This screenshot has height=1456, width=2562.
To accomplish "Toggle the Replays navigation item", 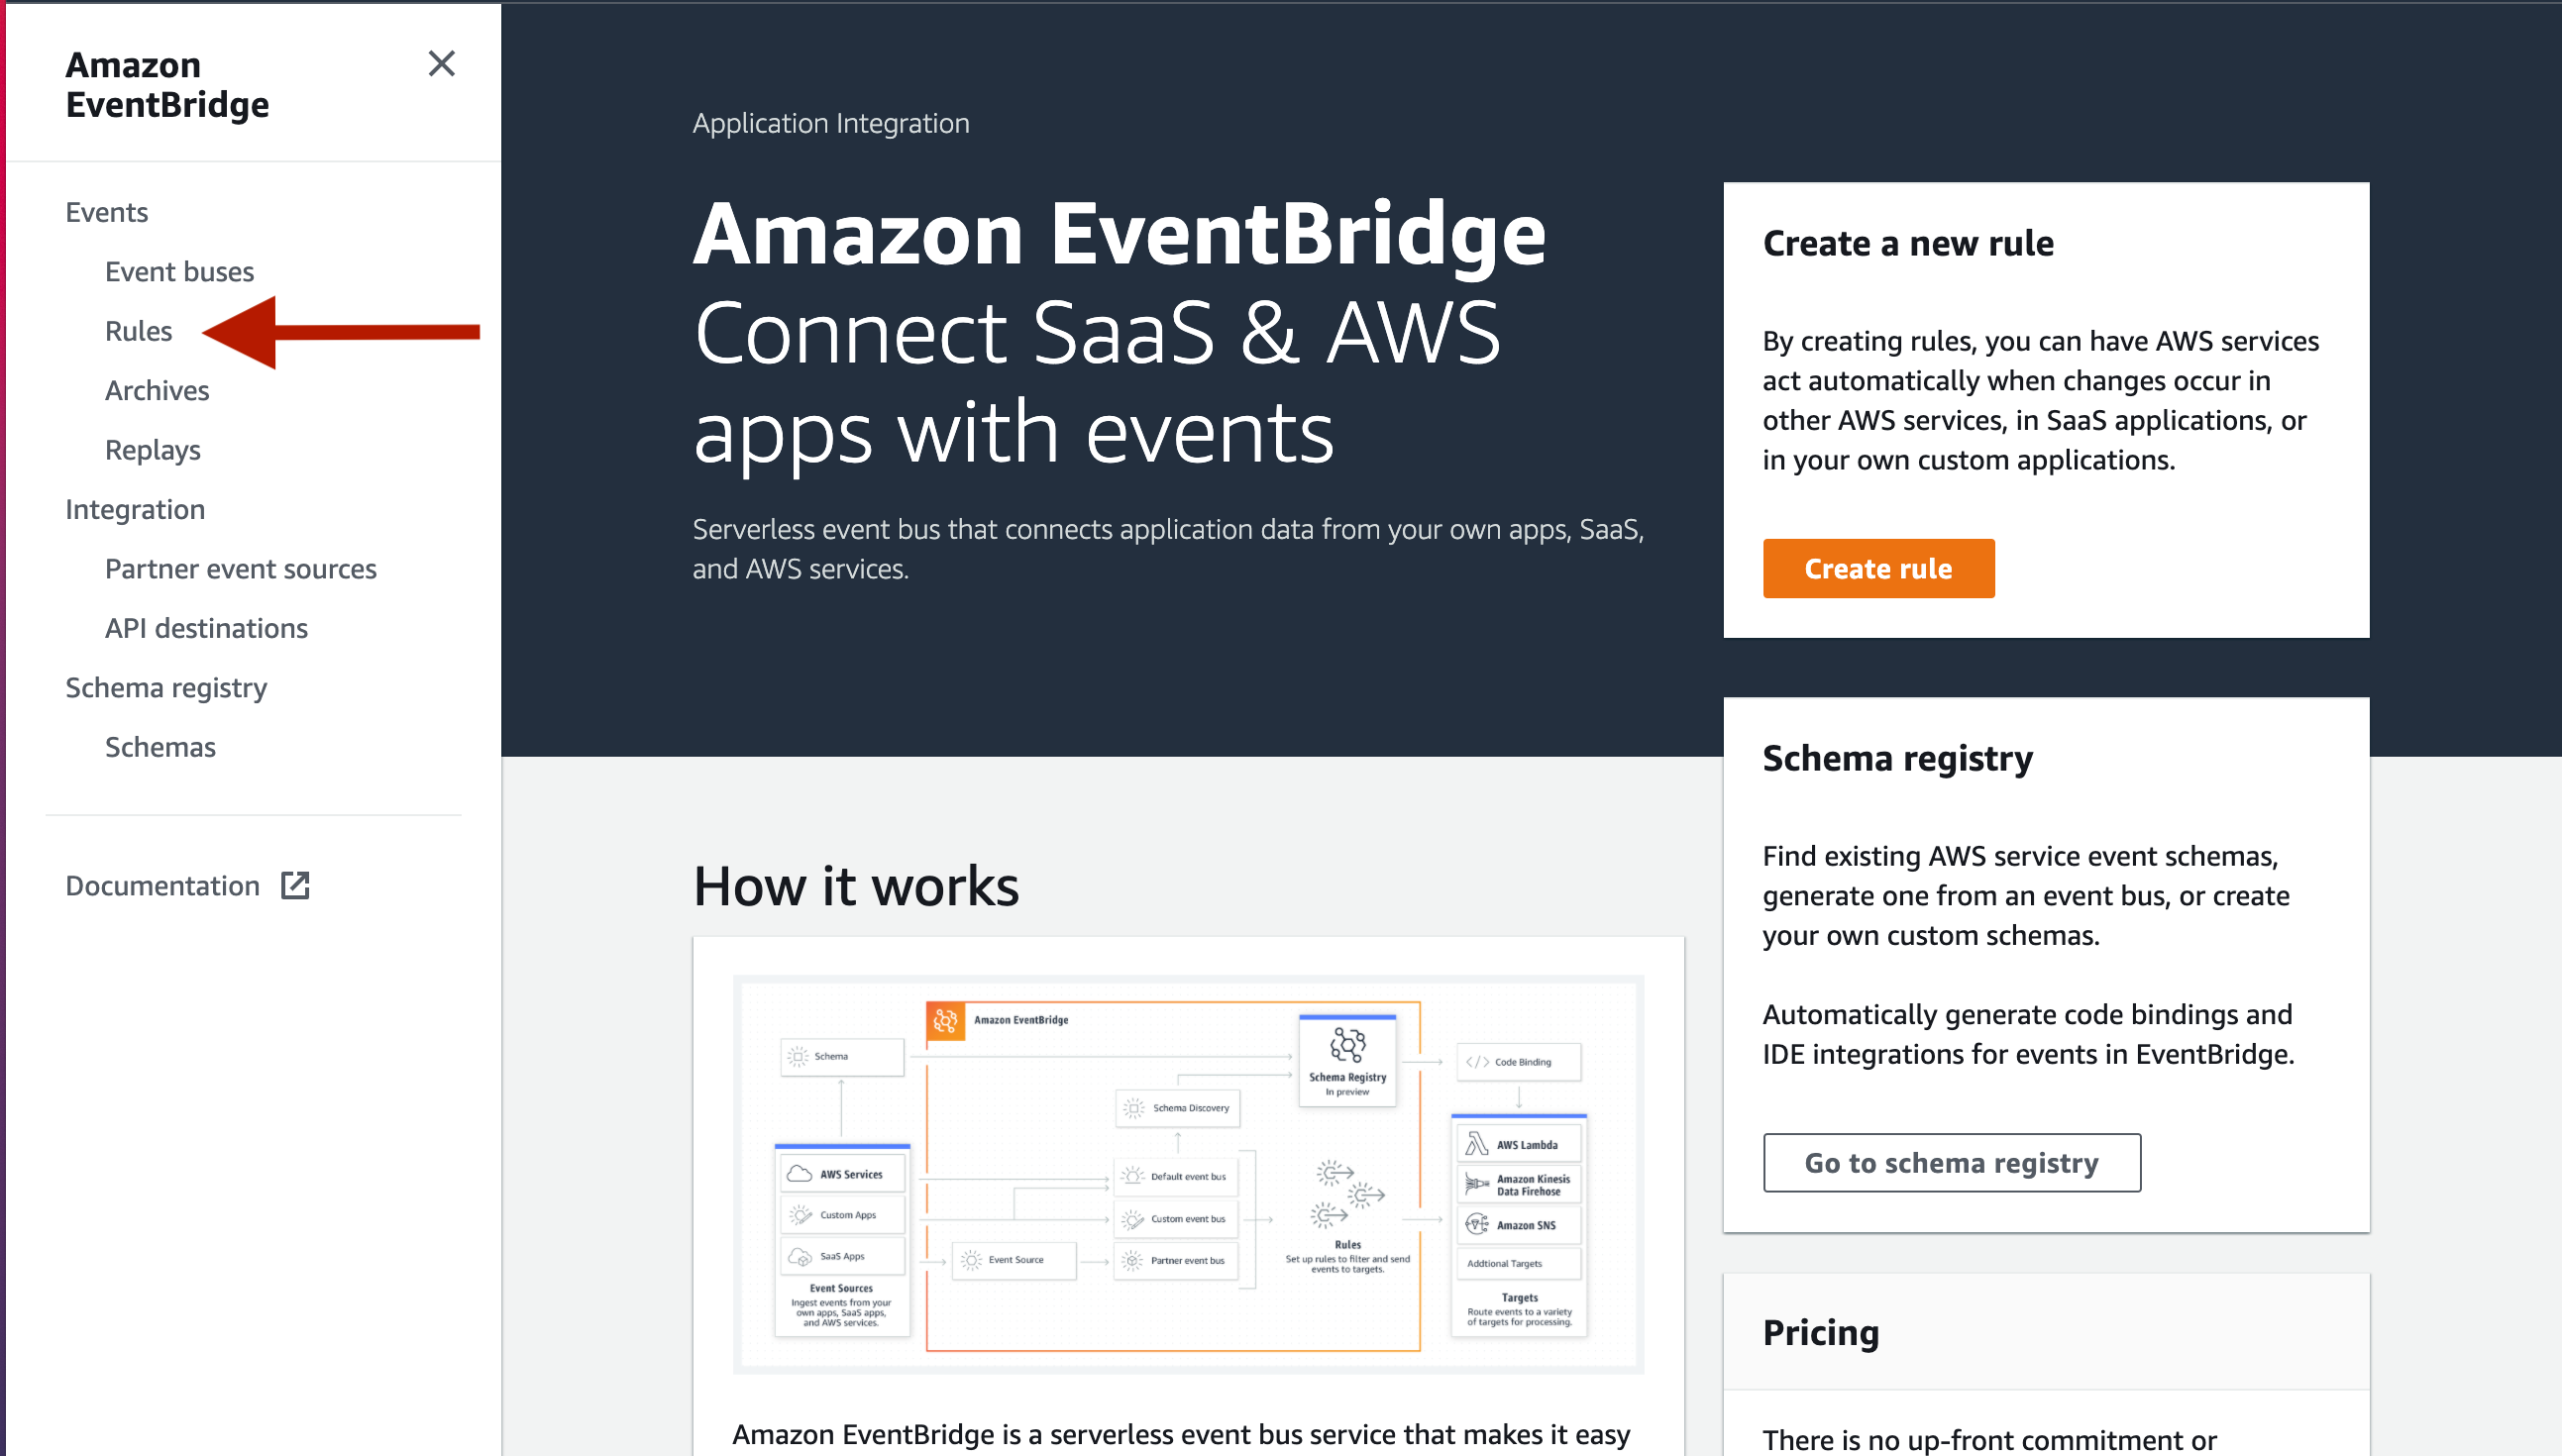I will [x=154, y=450].
